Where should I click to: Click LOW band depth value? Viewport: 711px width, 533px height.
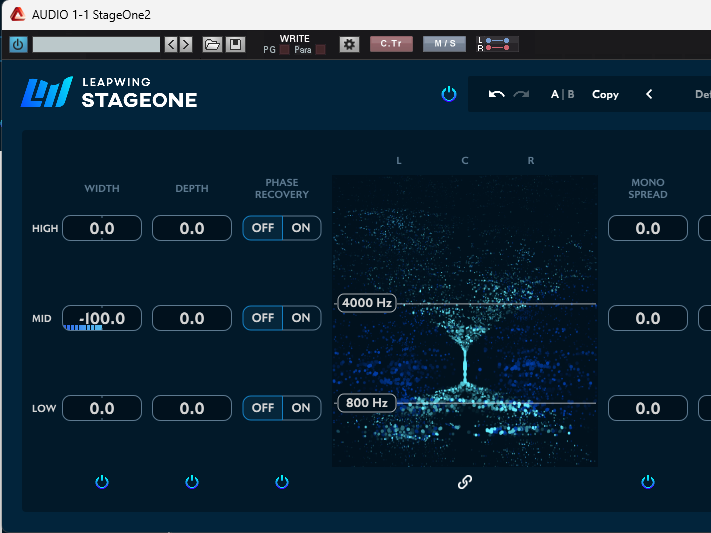click(x=192, y=408)
